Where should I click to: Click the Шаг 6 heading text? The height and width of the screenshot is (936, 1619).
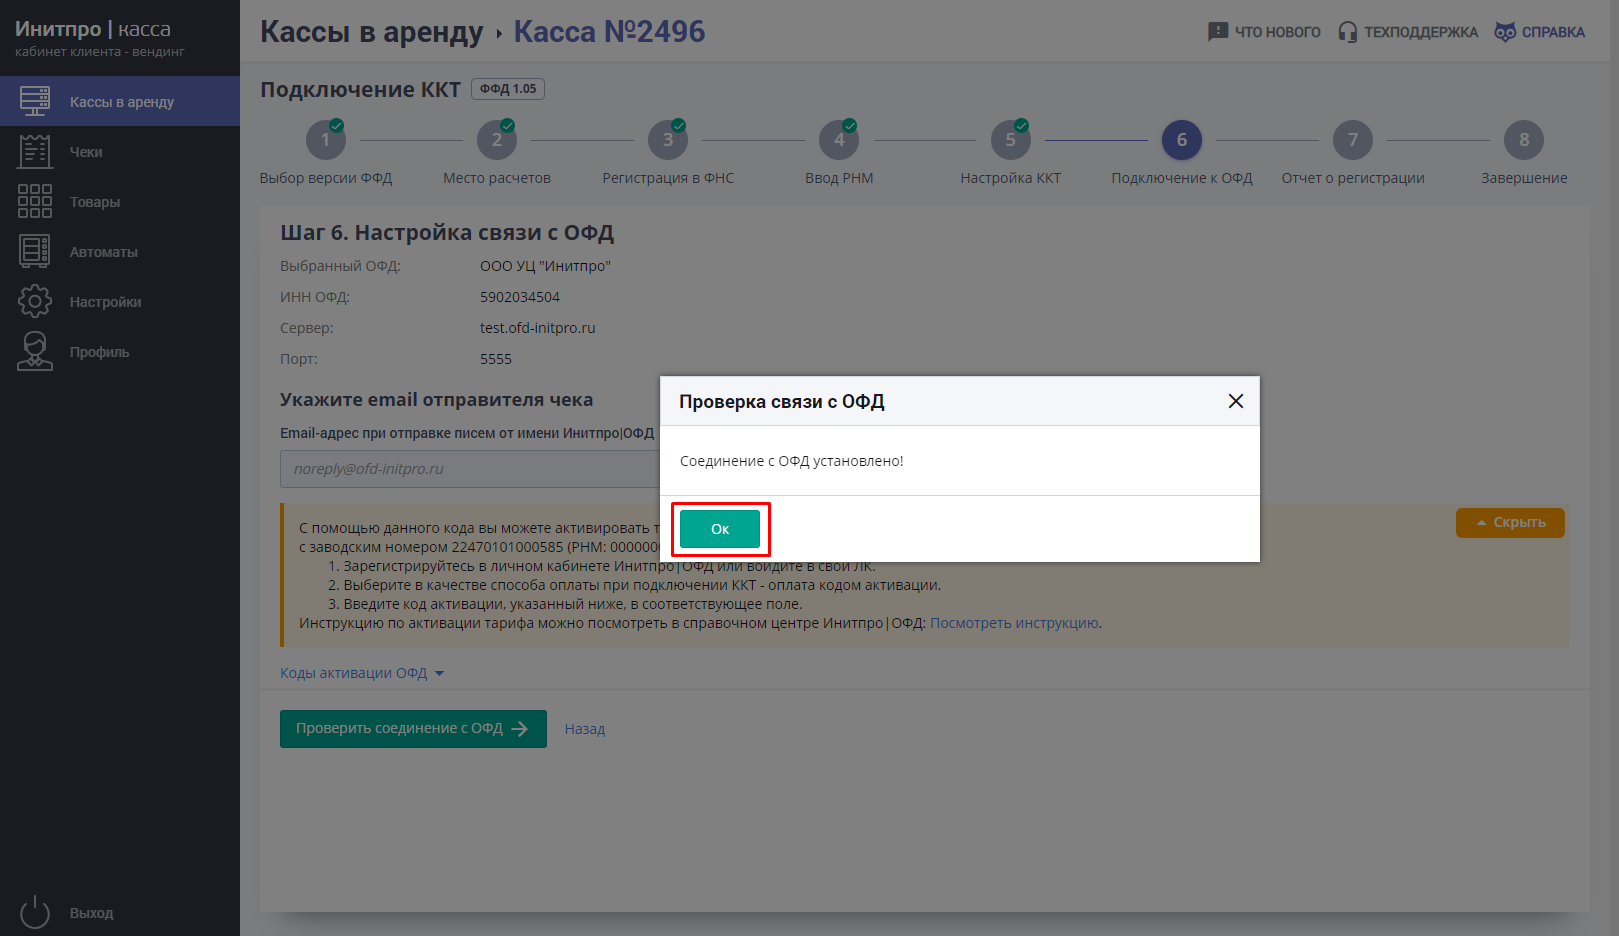pos(447,233)
